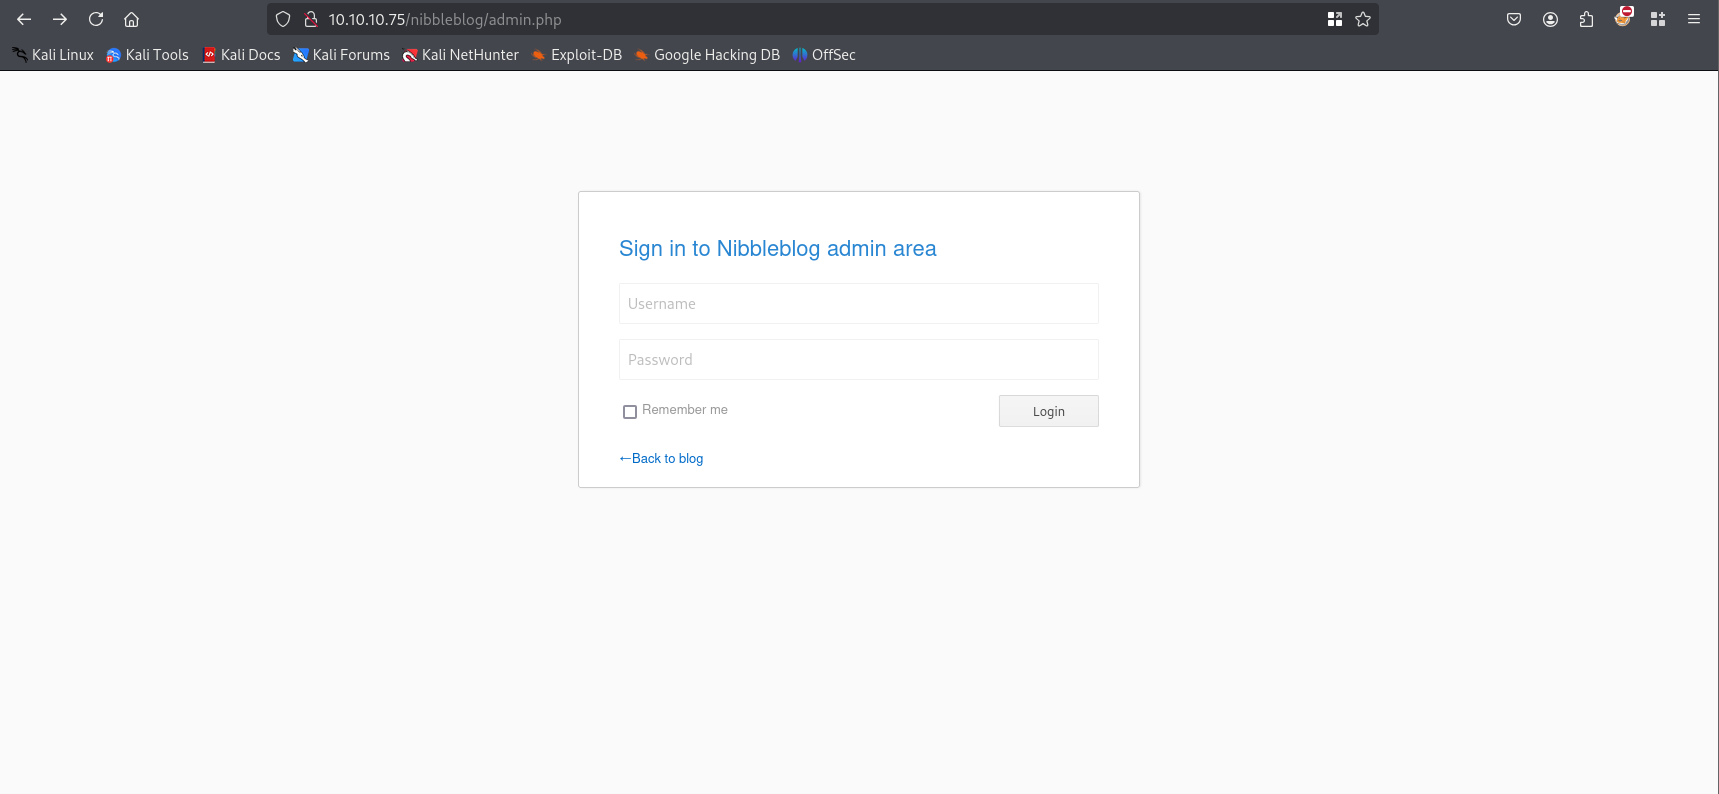Viewport: 1719px width, 794px height.
Task: Bookmark this page with the star icon
Action: [1363, 19]
